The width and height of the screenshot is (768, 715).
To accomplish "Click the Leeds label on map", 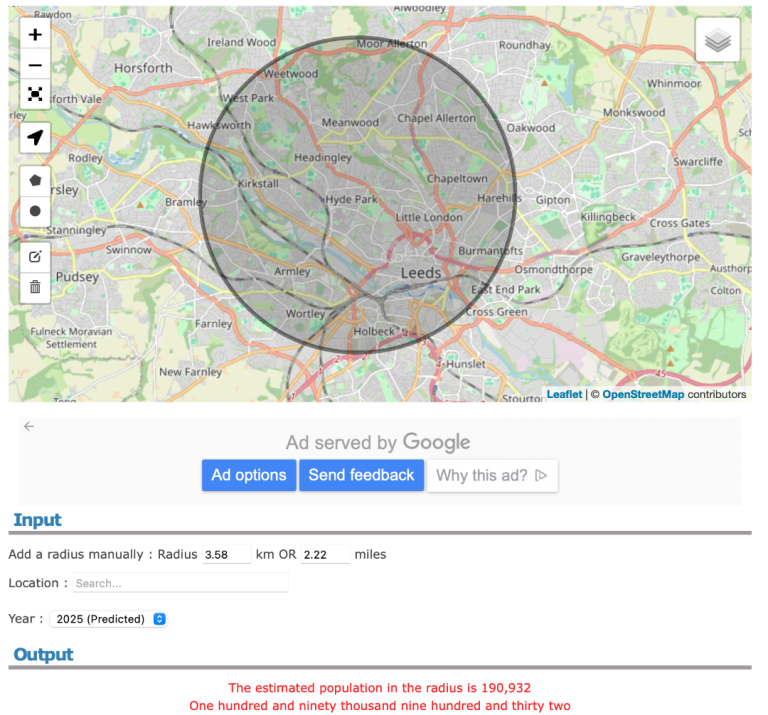I will coord(421,273).
